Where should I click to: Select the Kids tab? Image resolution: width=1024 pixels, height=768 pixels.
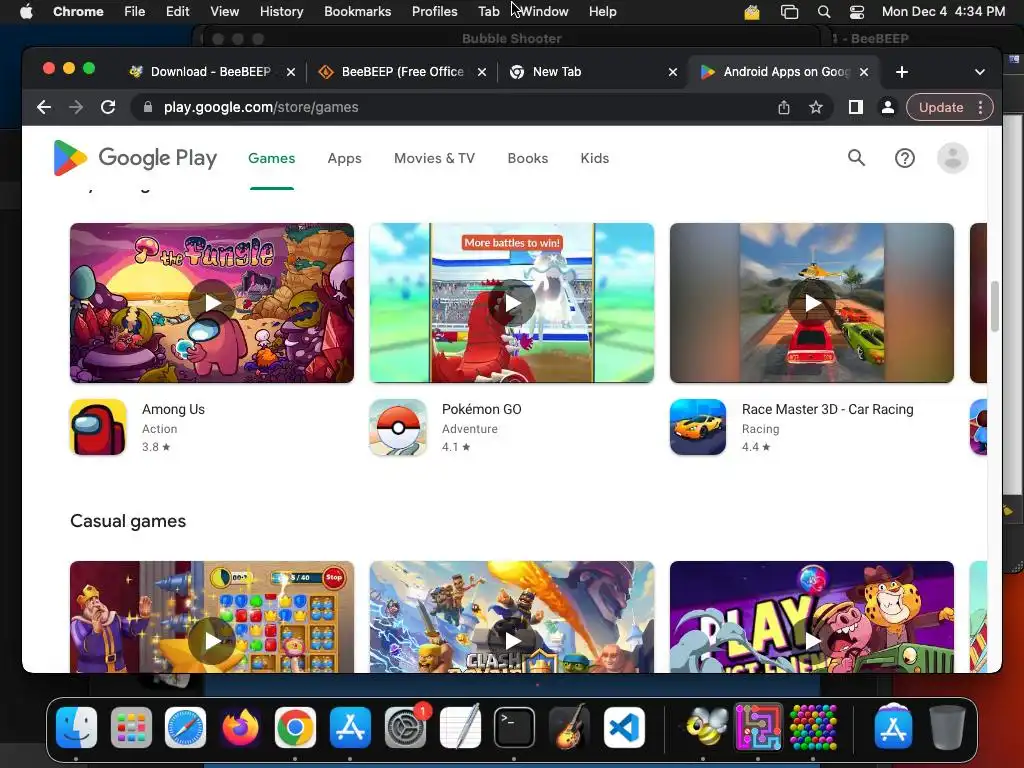[594, 158]
